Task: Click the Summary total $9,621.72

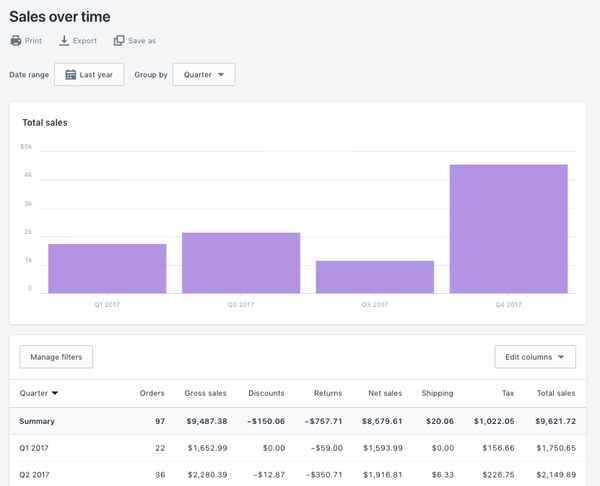Action: coord(555,421)
